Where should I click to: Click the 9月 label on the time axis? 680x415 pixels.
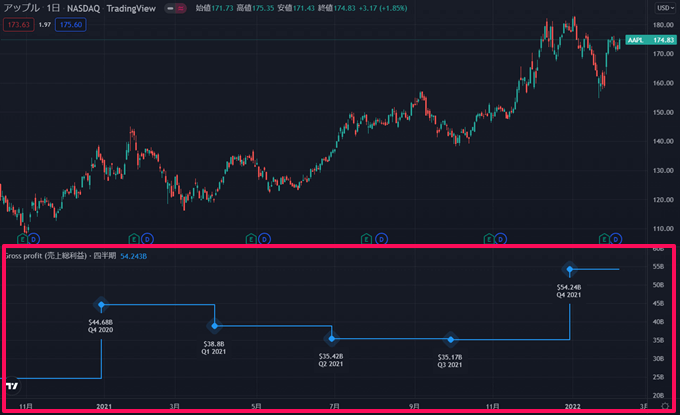click(x=414, y=406)
